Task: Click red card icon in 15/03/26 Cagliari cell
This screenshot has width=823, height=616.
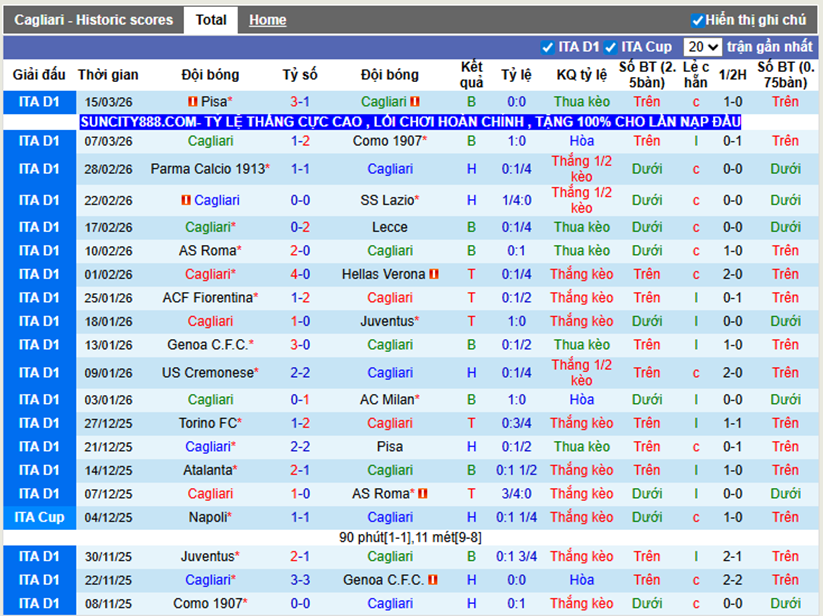Action: point(415,102)
